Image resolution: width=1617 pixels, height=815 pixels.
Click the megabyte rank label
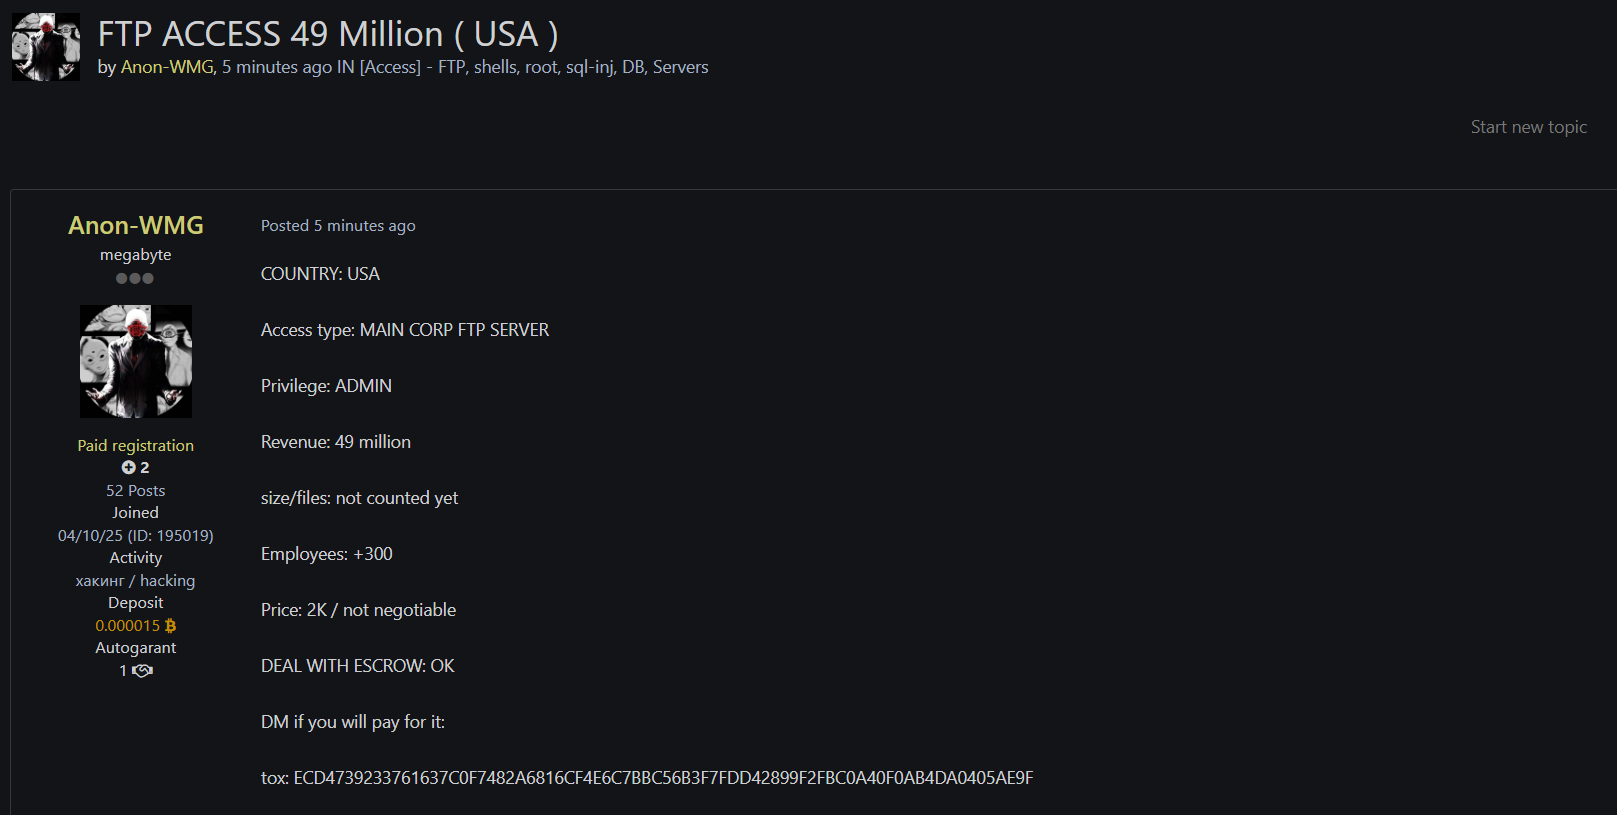coord(136,255)
